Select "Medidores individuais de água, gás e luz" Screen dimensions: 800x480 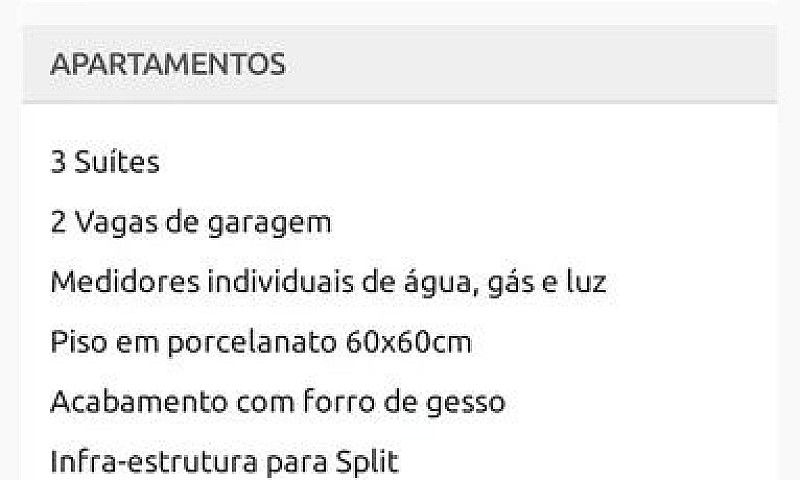[x=329, y=283]
